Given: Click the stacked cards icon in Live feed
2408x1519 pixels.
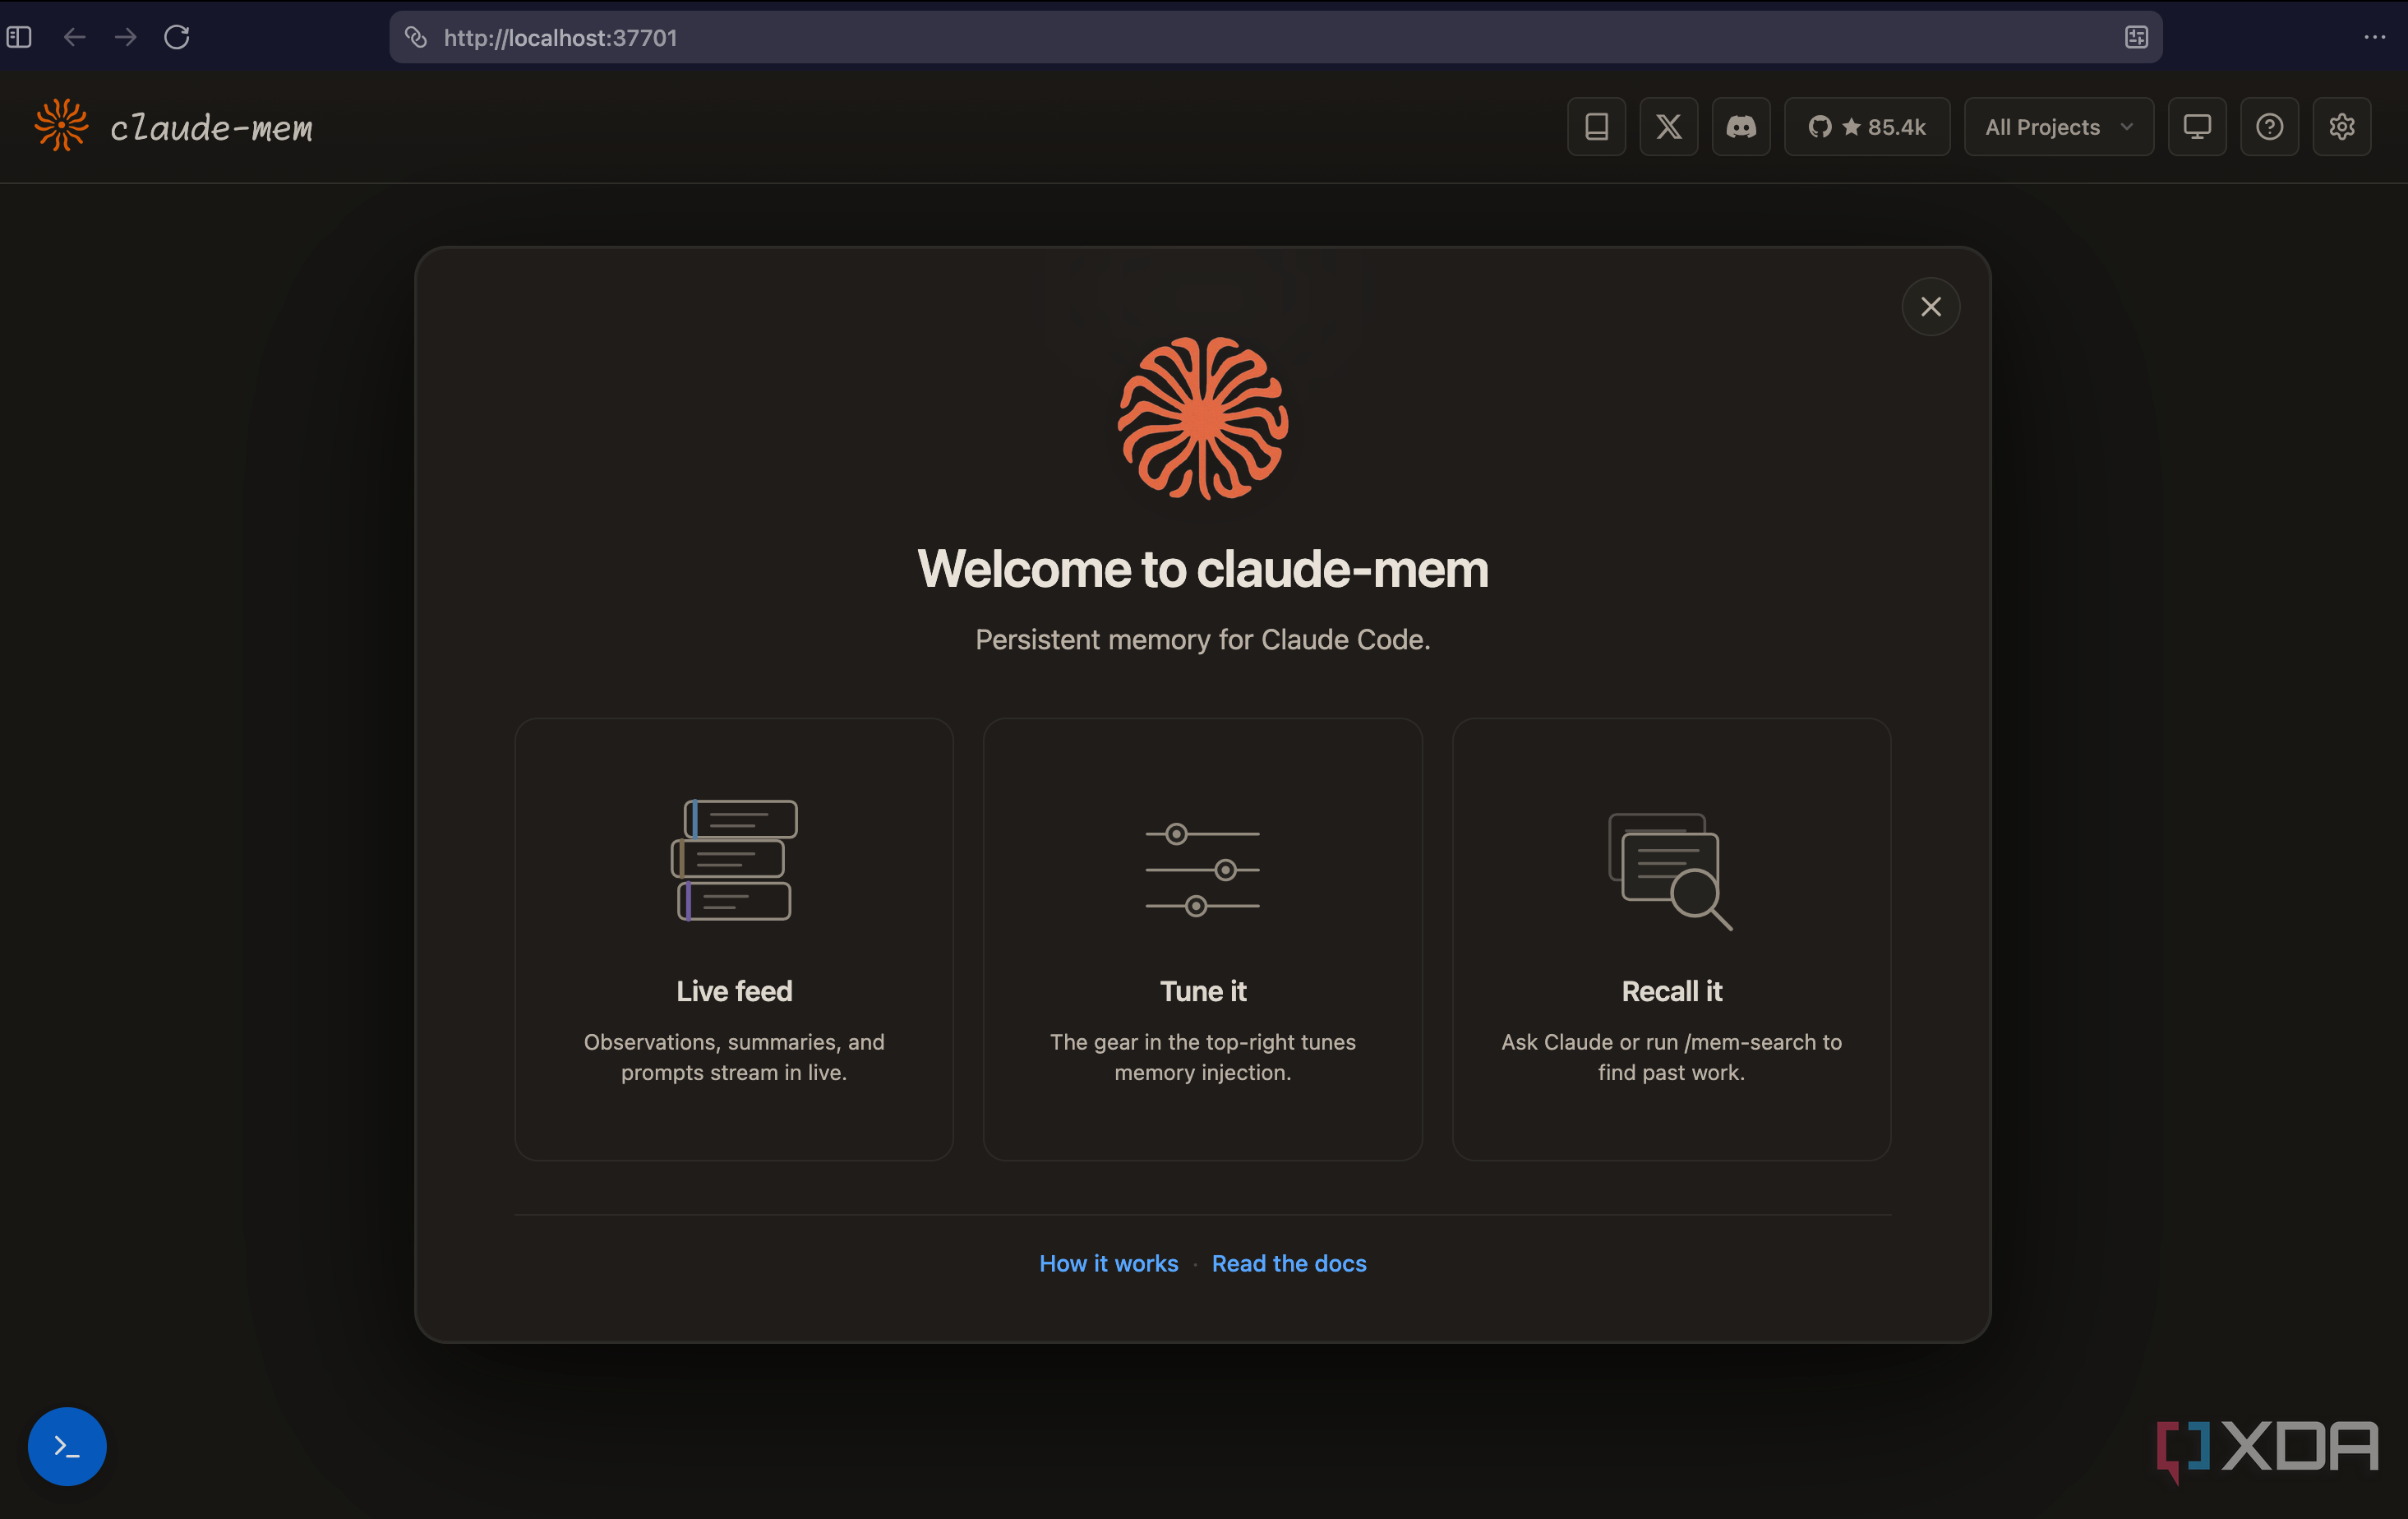Looking at the screenshot, I should 734,860.
